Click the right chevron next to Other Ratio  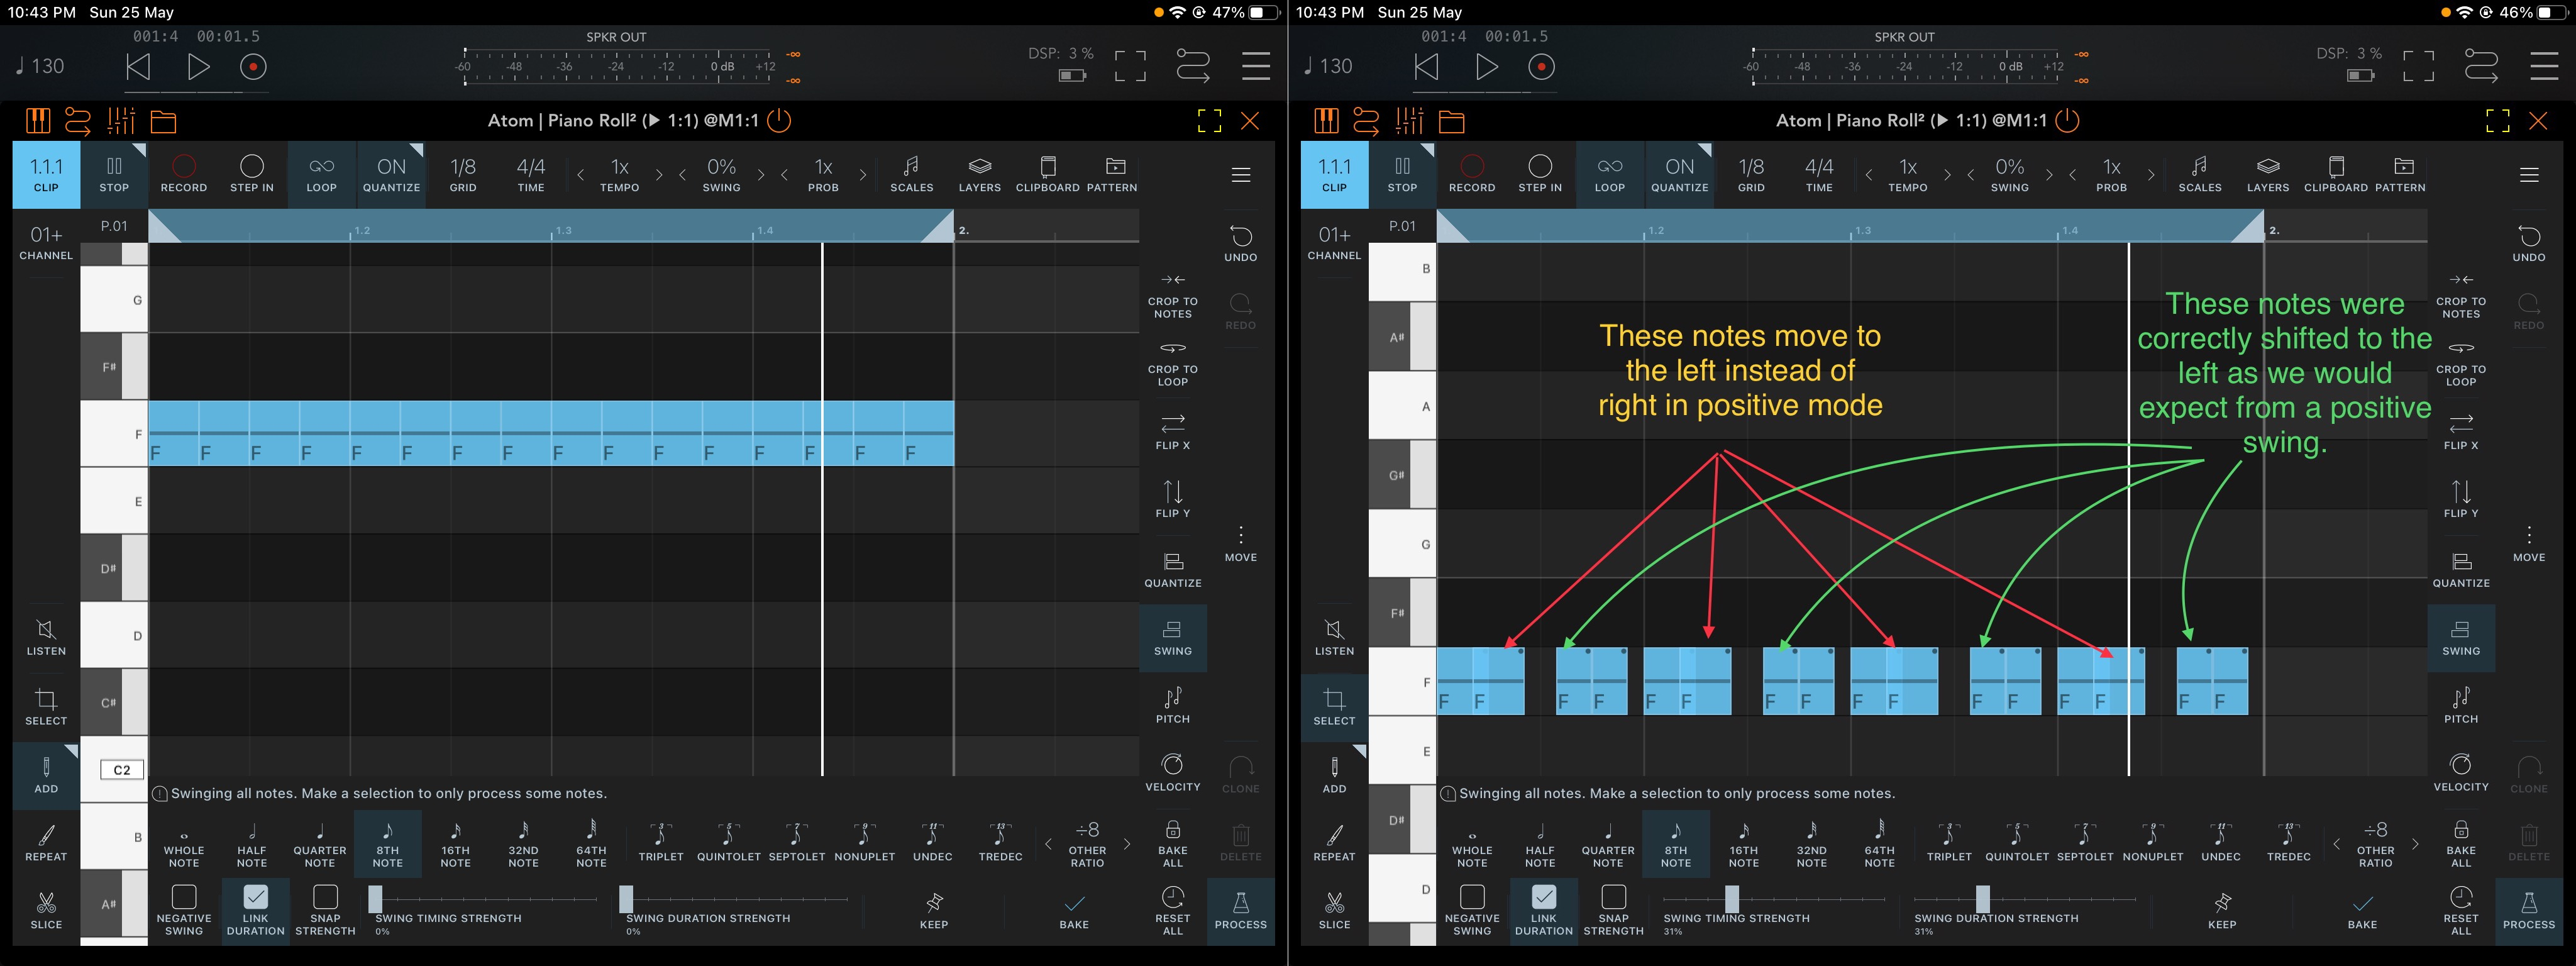coord(1128,843)
